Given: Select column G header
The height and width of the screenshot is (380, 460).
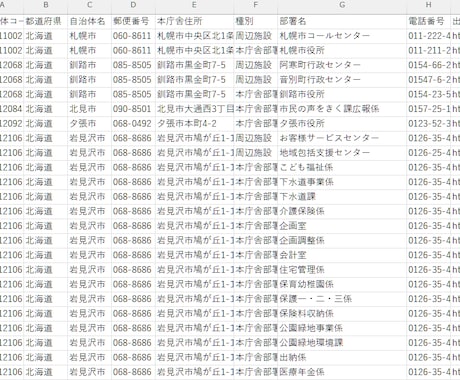Looking at the screenshot, I should (342, 5).
